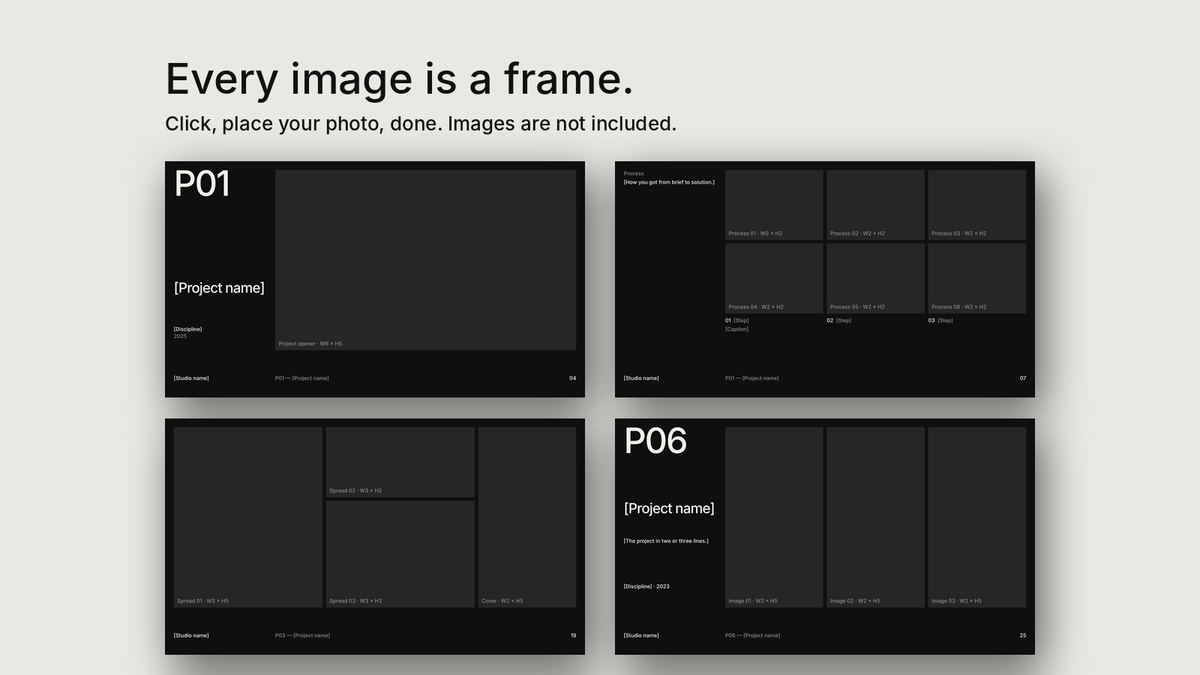Click the large 'P01' slide number
This screenshot has height=675, width=1200.
click(202, 184)
